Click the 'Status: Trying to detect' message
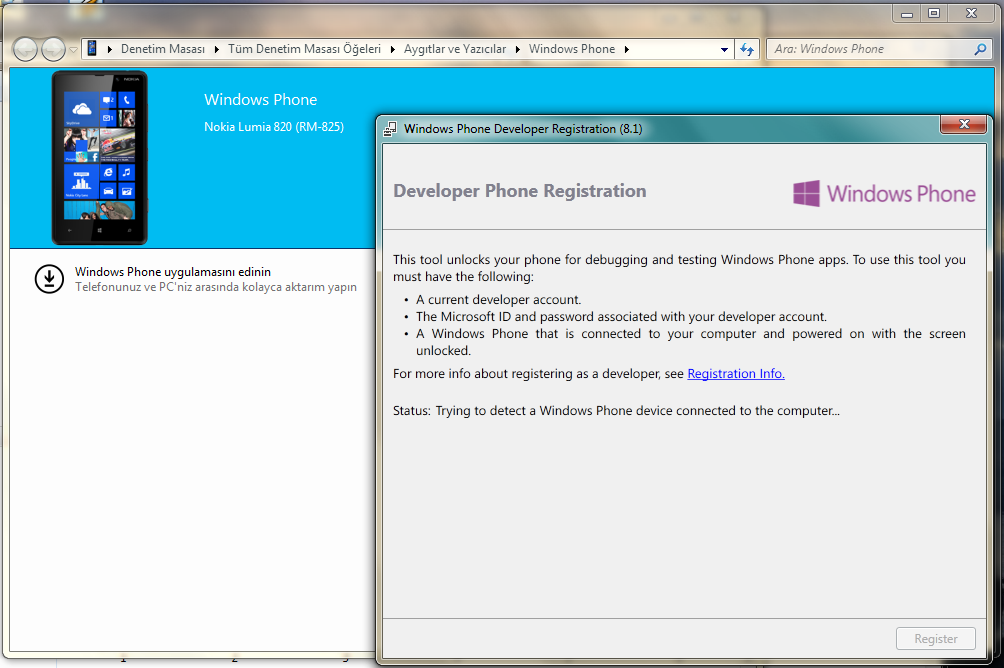The width and height of the screenshot is (1004, 668). 616,411
